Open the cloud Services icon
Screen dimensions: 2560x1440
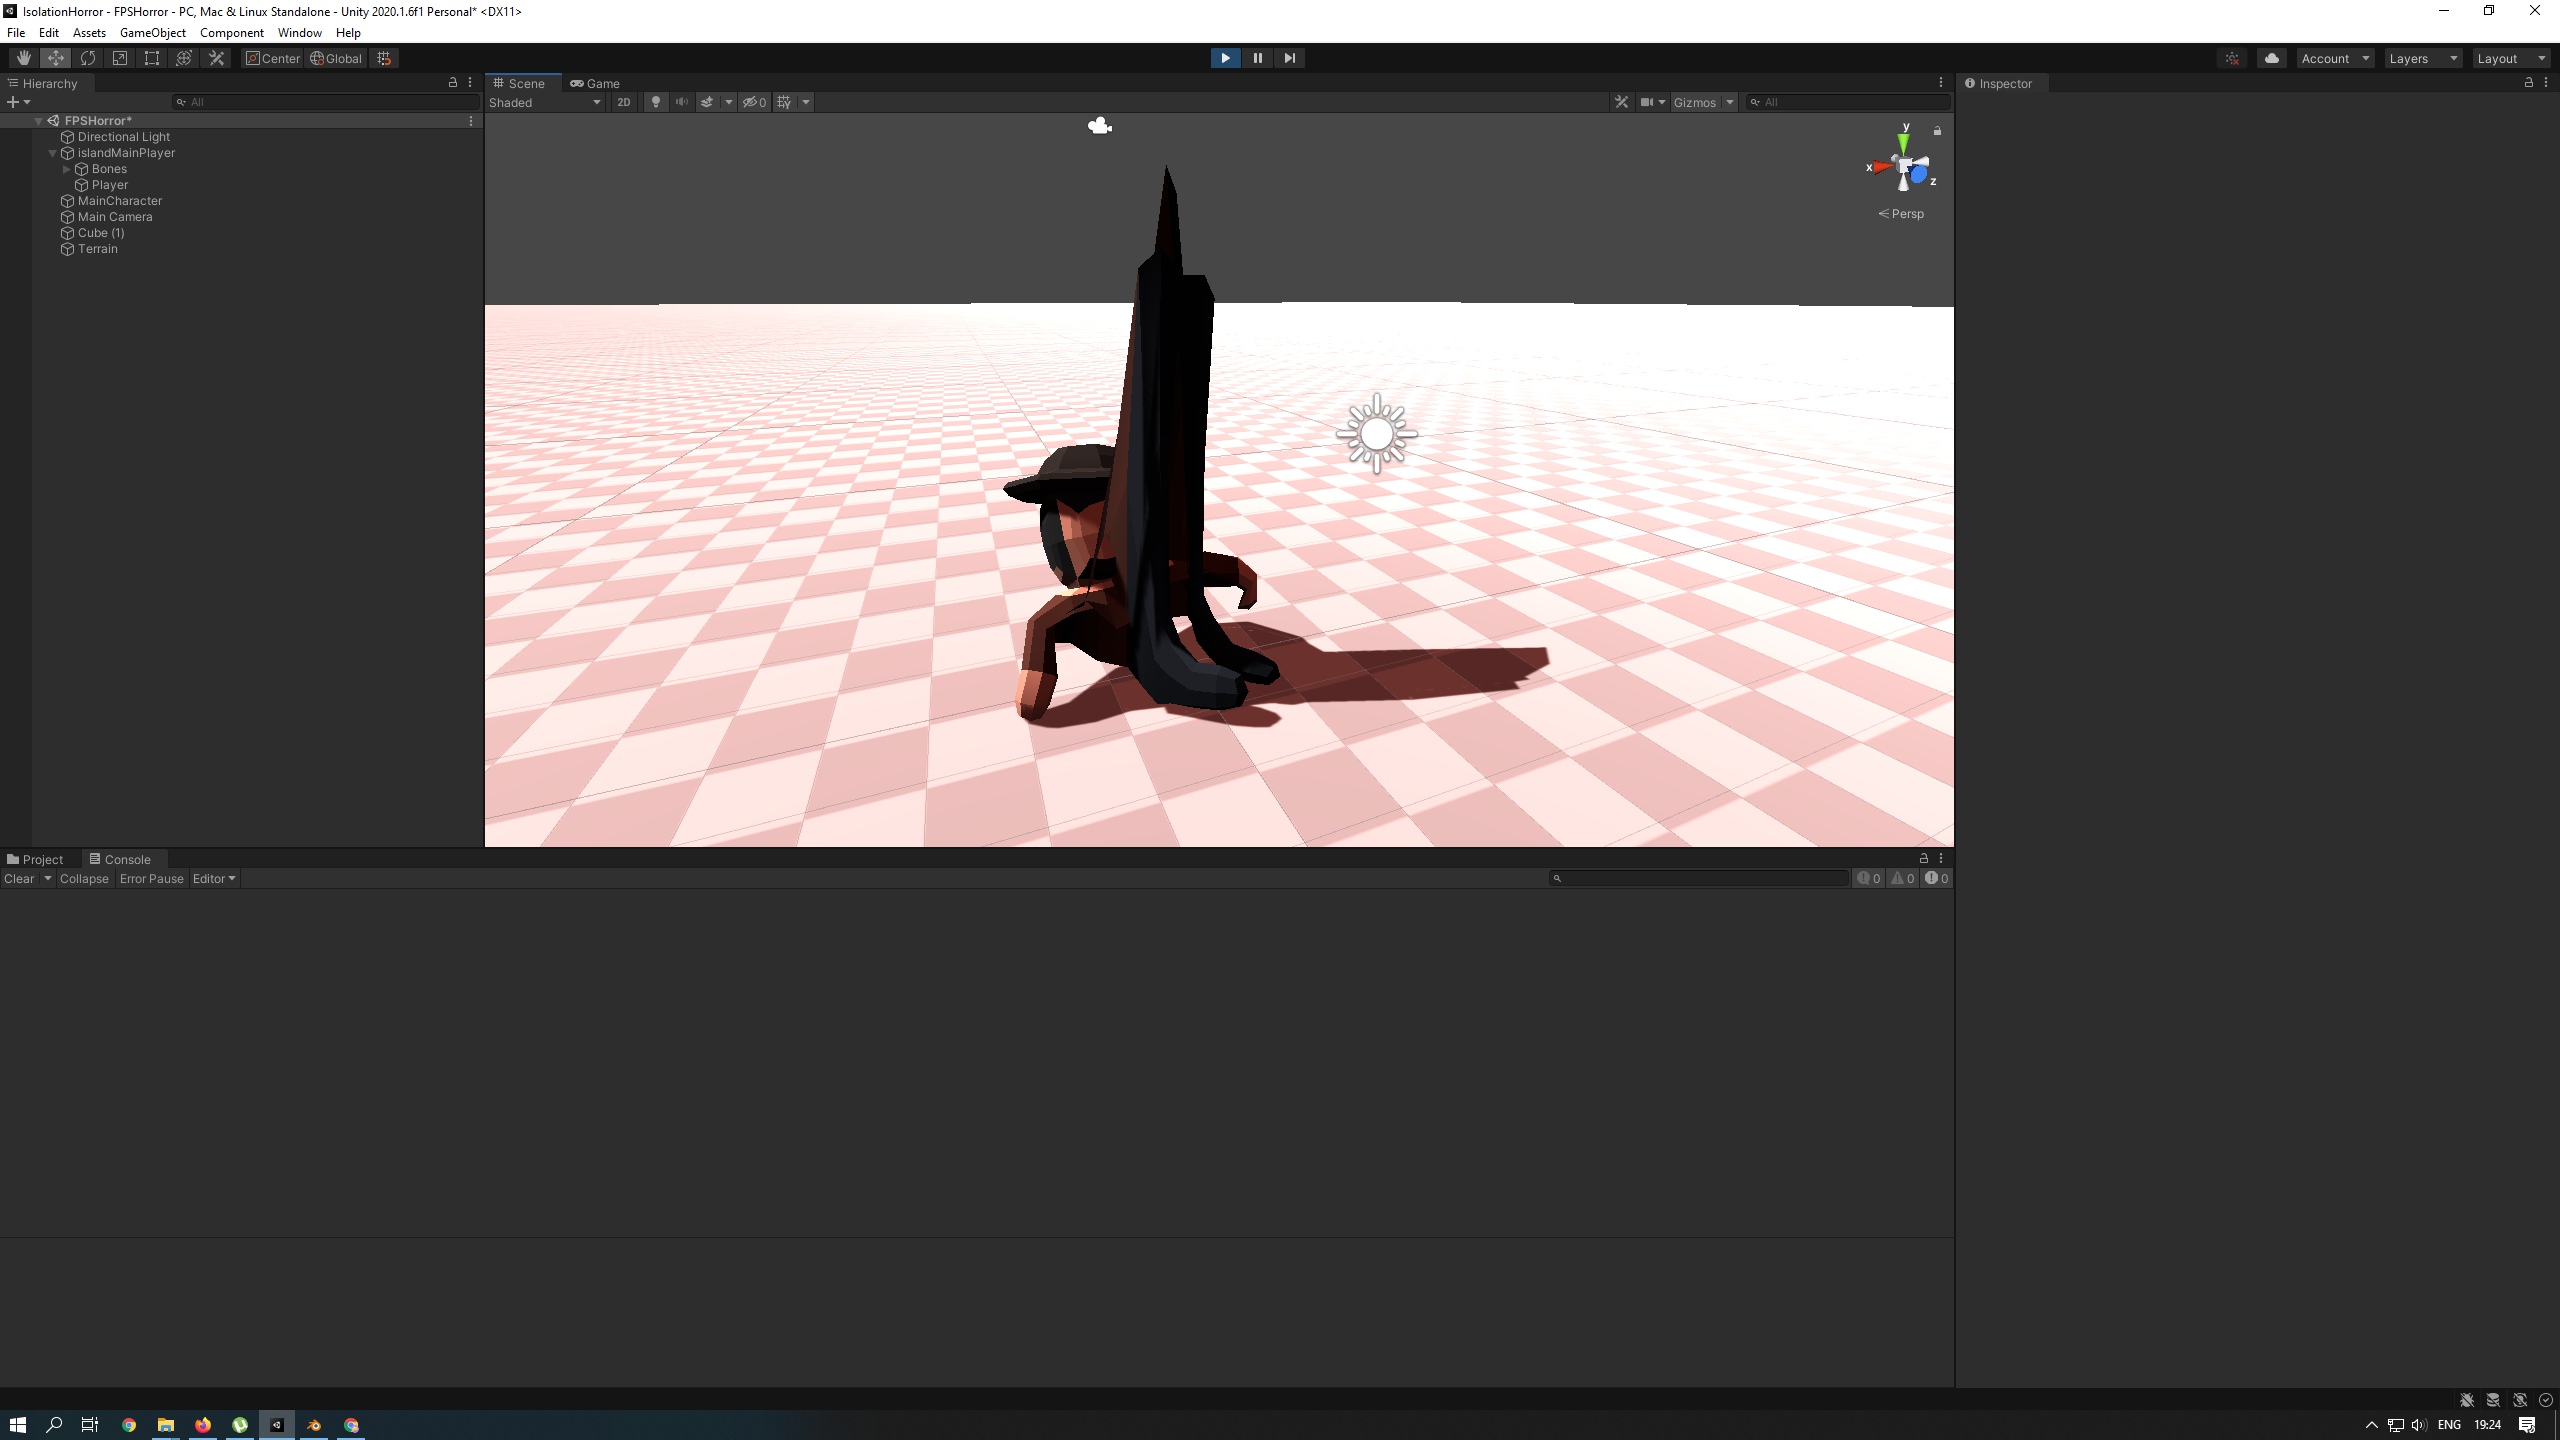2271,58
